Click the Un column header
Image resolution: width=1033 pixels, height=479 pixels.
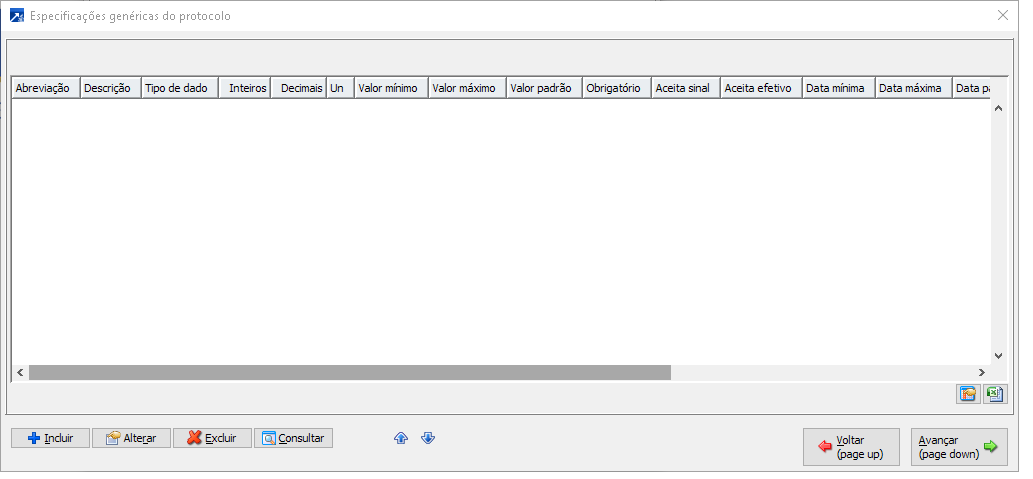click(x=341, y=88)
